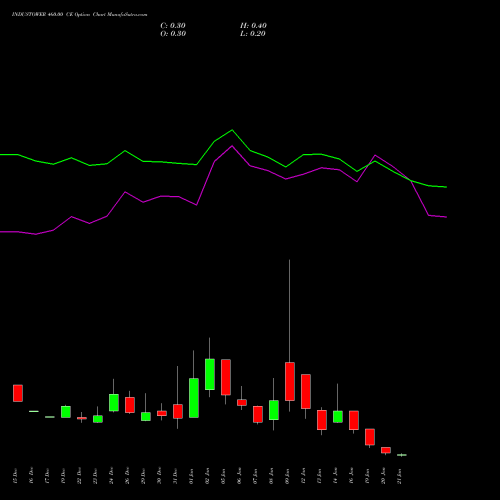Click the 22 Dec date label
500x500 pixels.
(79, 476)
